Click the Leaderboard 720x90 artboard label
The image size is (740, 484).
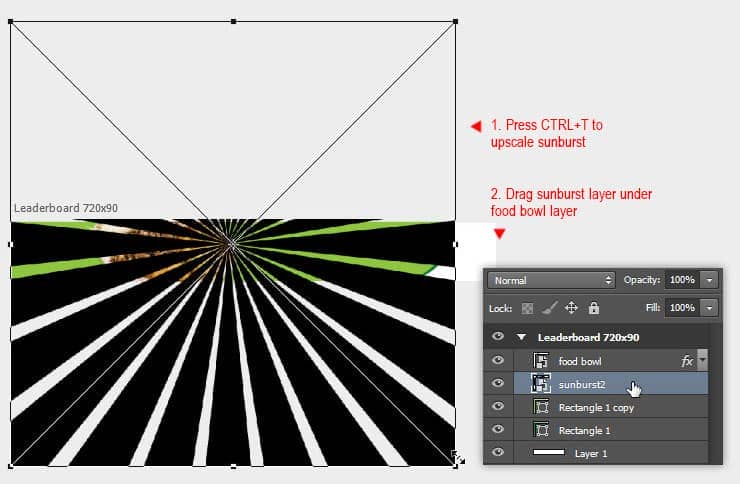coord(66,208)
